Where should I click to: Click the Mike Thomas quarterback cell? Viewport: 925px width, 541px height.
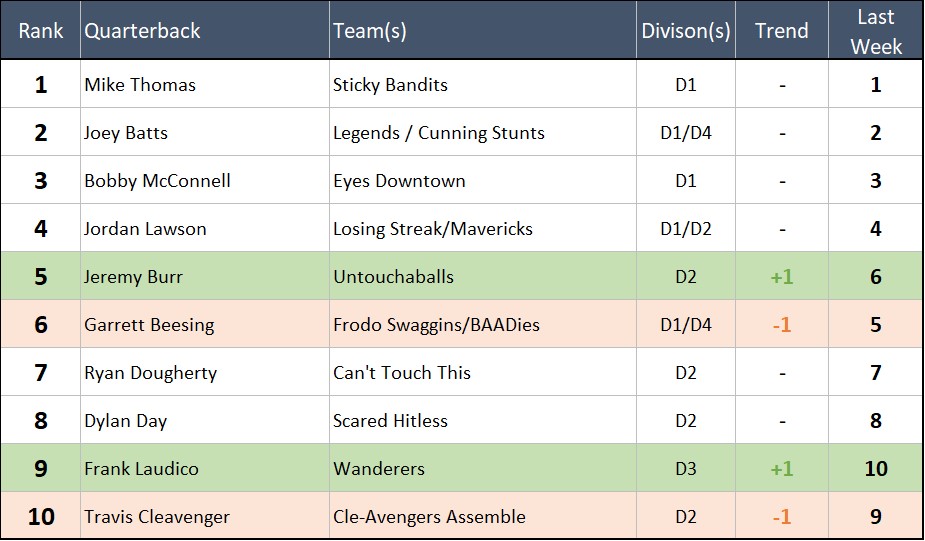click(140, 85)
